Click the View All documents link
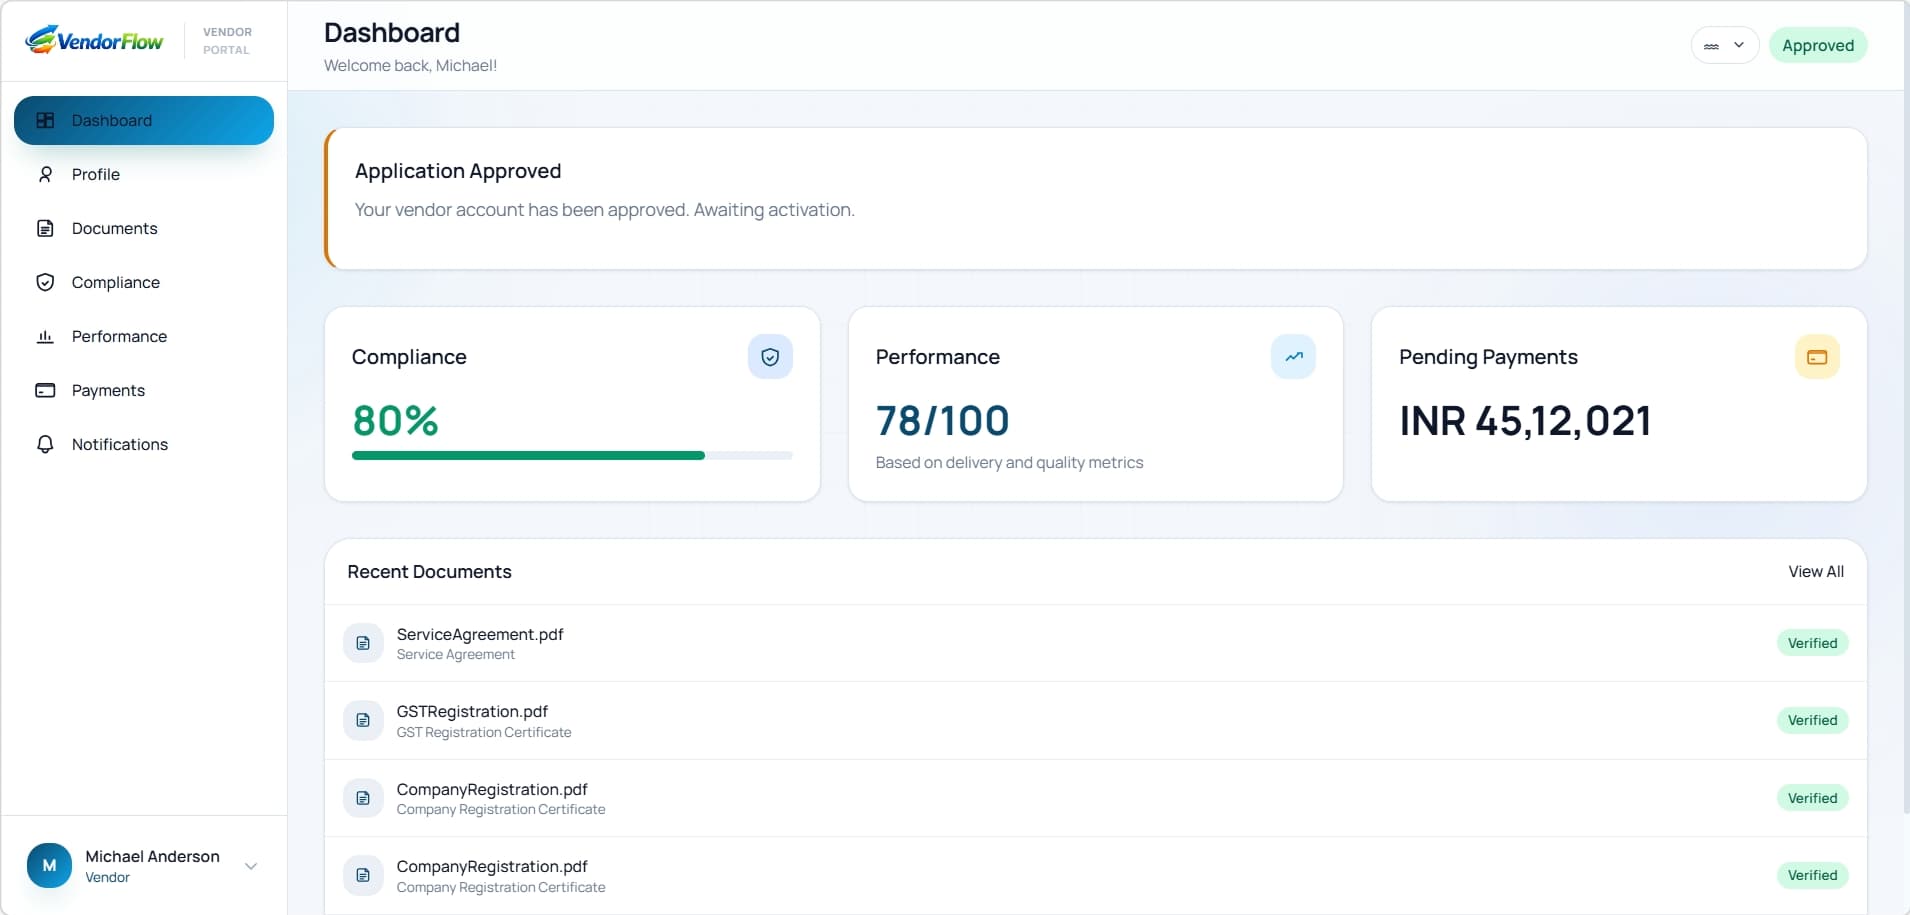This screenshot has height=915, width=1910. tap(1816, 571)
